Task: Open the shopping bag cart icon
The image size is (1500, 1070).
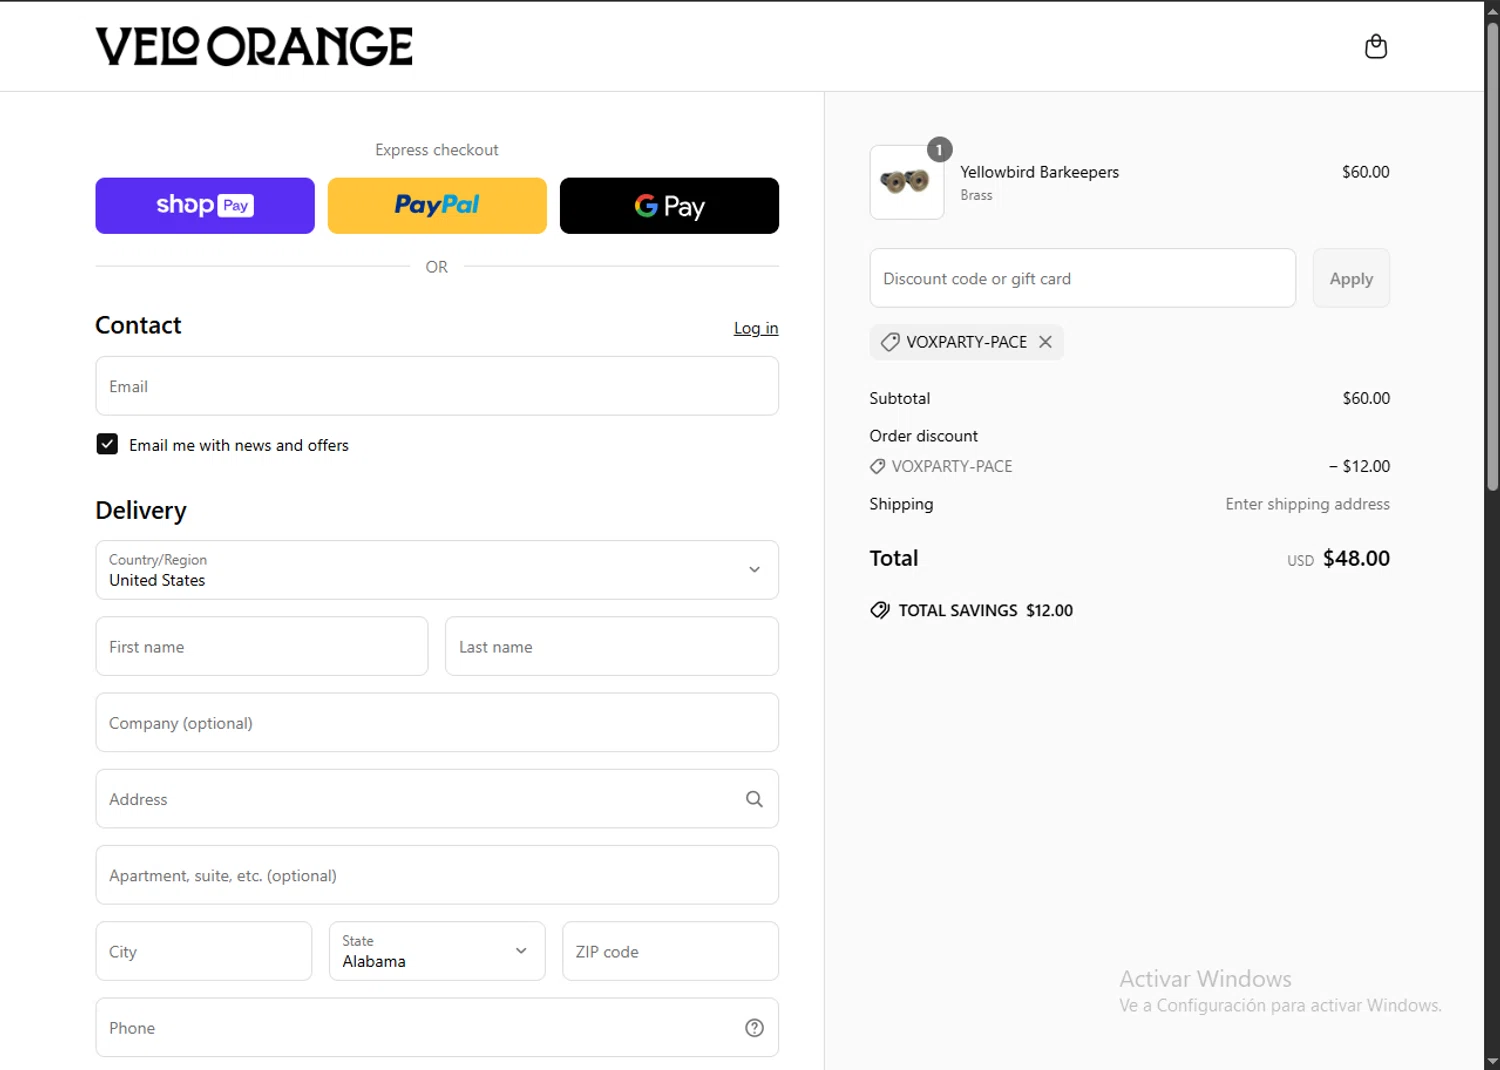Action: tap(1376, 46)
